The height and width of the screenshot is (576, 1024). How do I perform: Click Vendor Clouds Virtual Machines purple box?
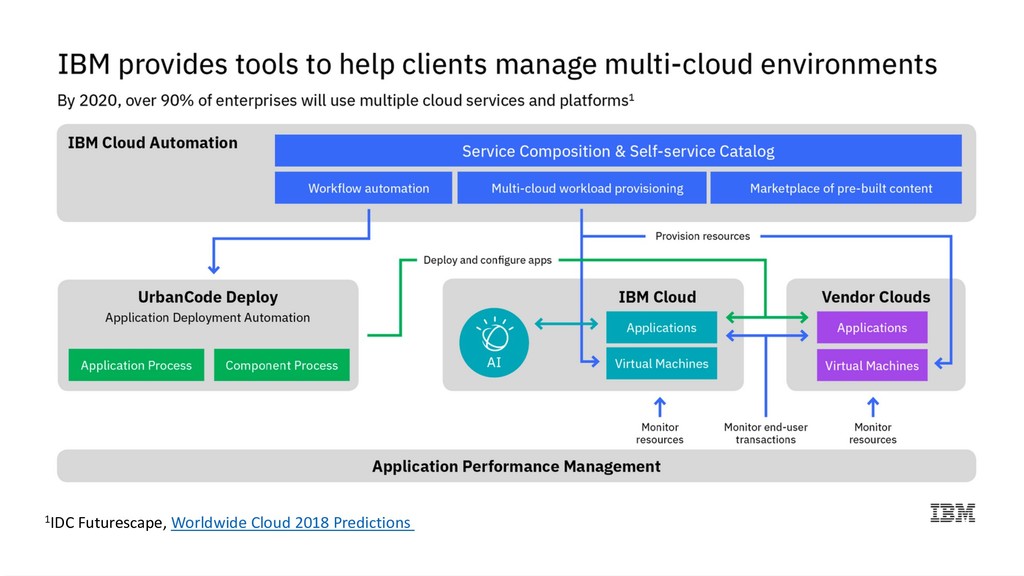[x=872, y=366]
